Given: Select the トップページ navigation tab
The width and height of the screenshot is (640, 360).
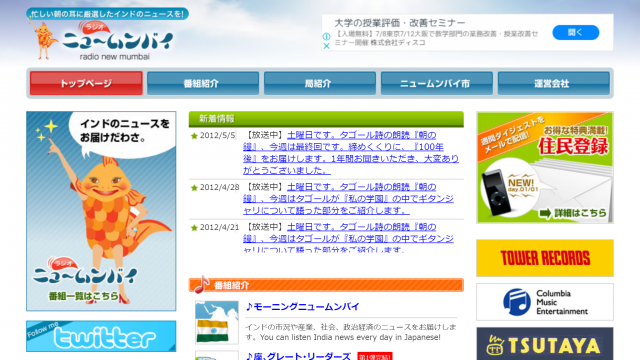Looking at the screenshot, I should (86, 83).
